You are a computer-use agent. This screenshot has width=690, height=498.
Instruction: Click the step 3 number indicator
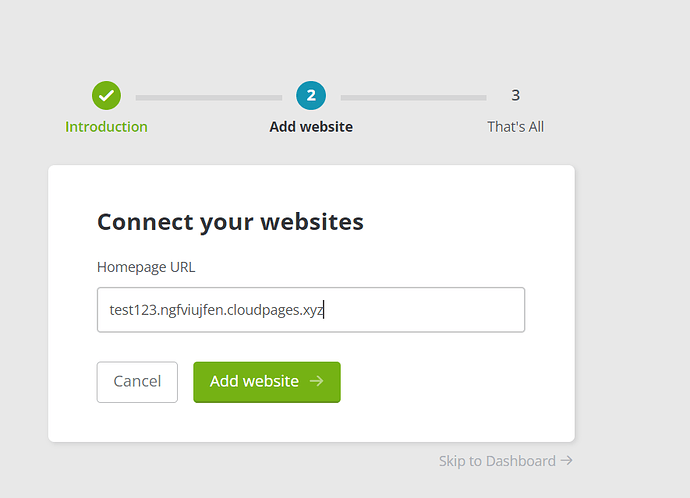click(515, 95)
